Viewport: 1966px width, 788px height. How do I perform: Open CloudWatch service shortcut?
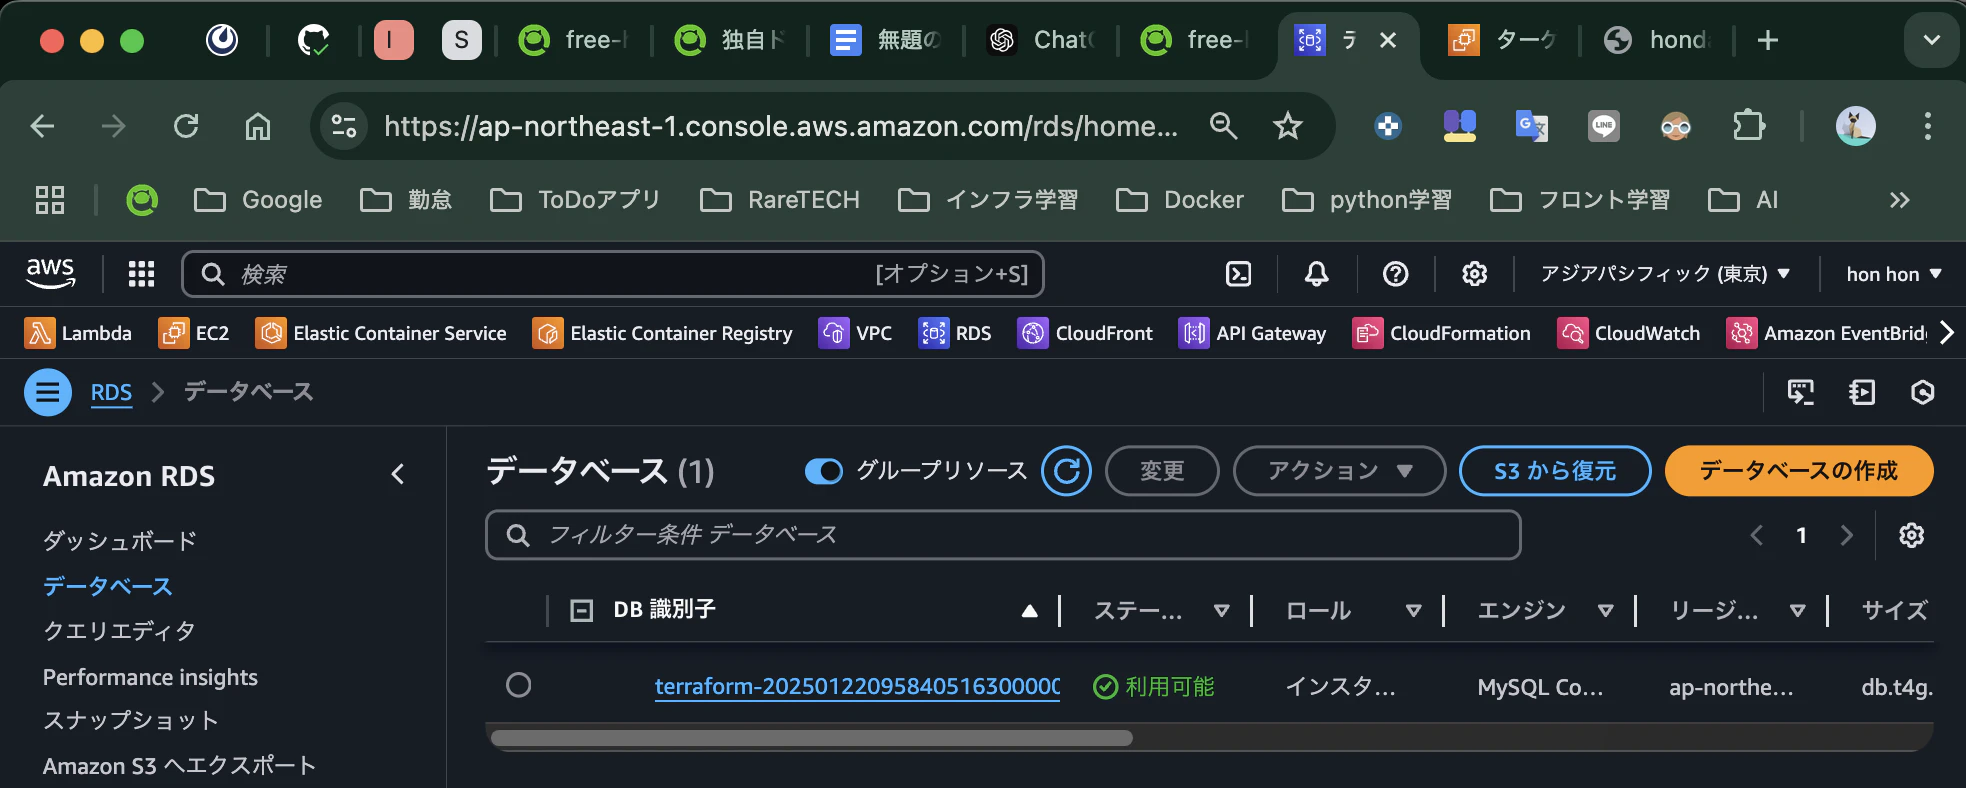click(1628, 333)
